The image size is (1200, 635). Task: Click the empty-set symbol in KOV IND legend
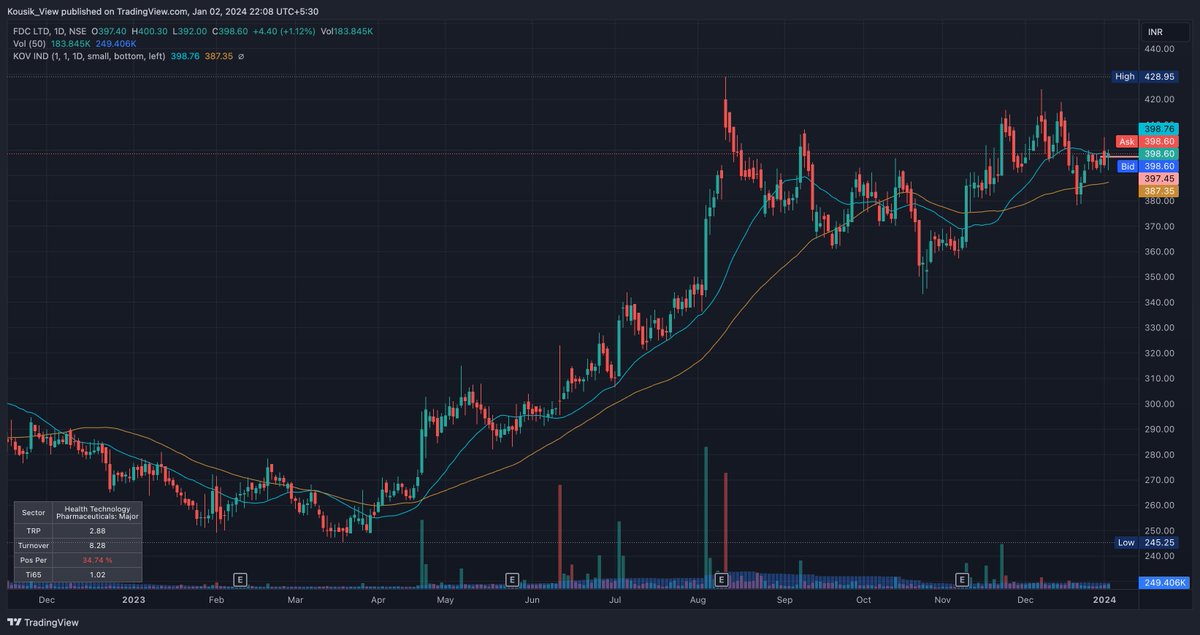click(x=241, y=57)
